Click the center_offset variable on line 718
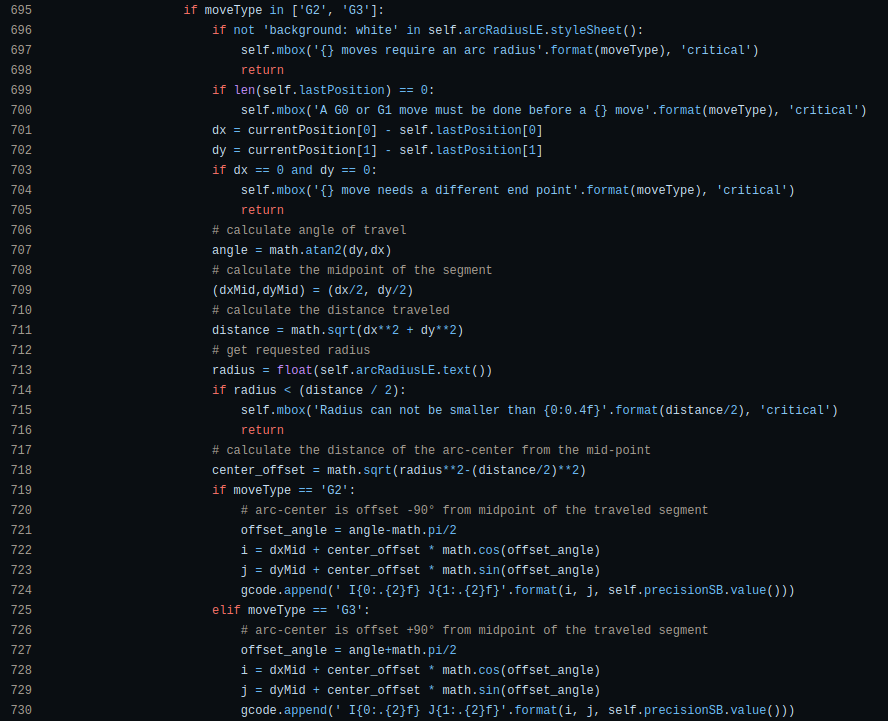Screen dimensions: 888x721 pos(259,470)
